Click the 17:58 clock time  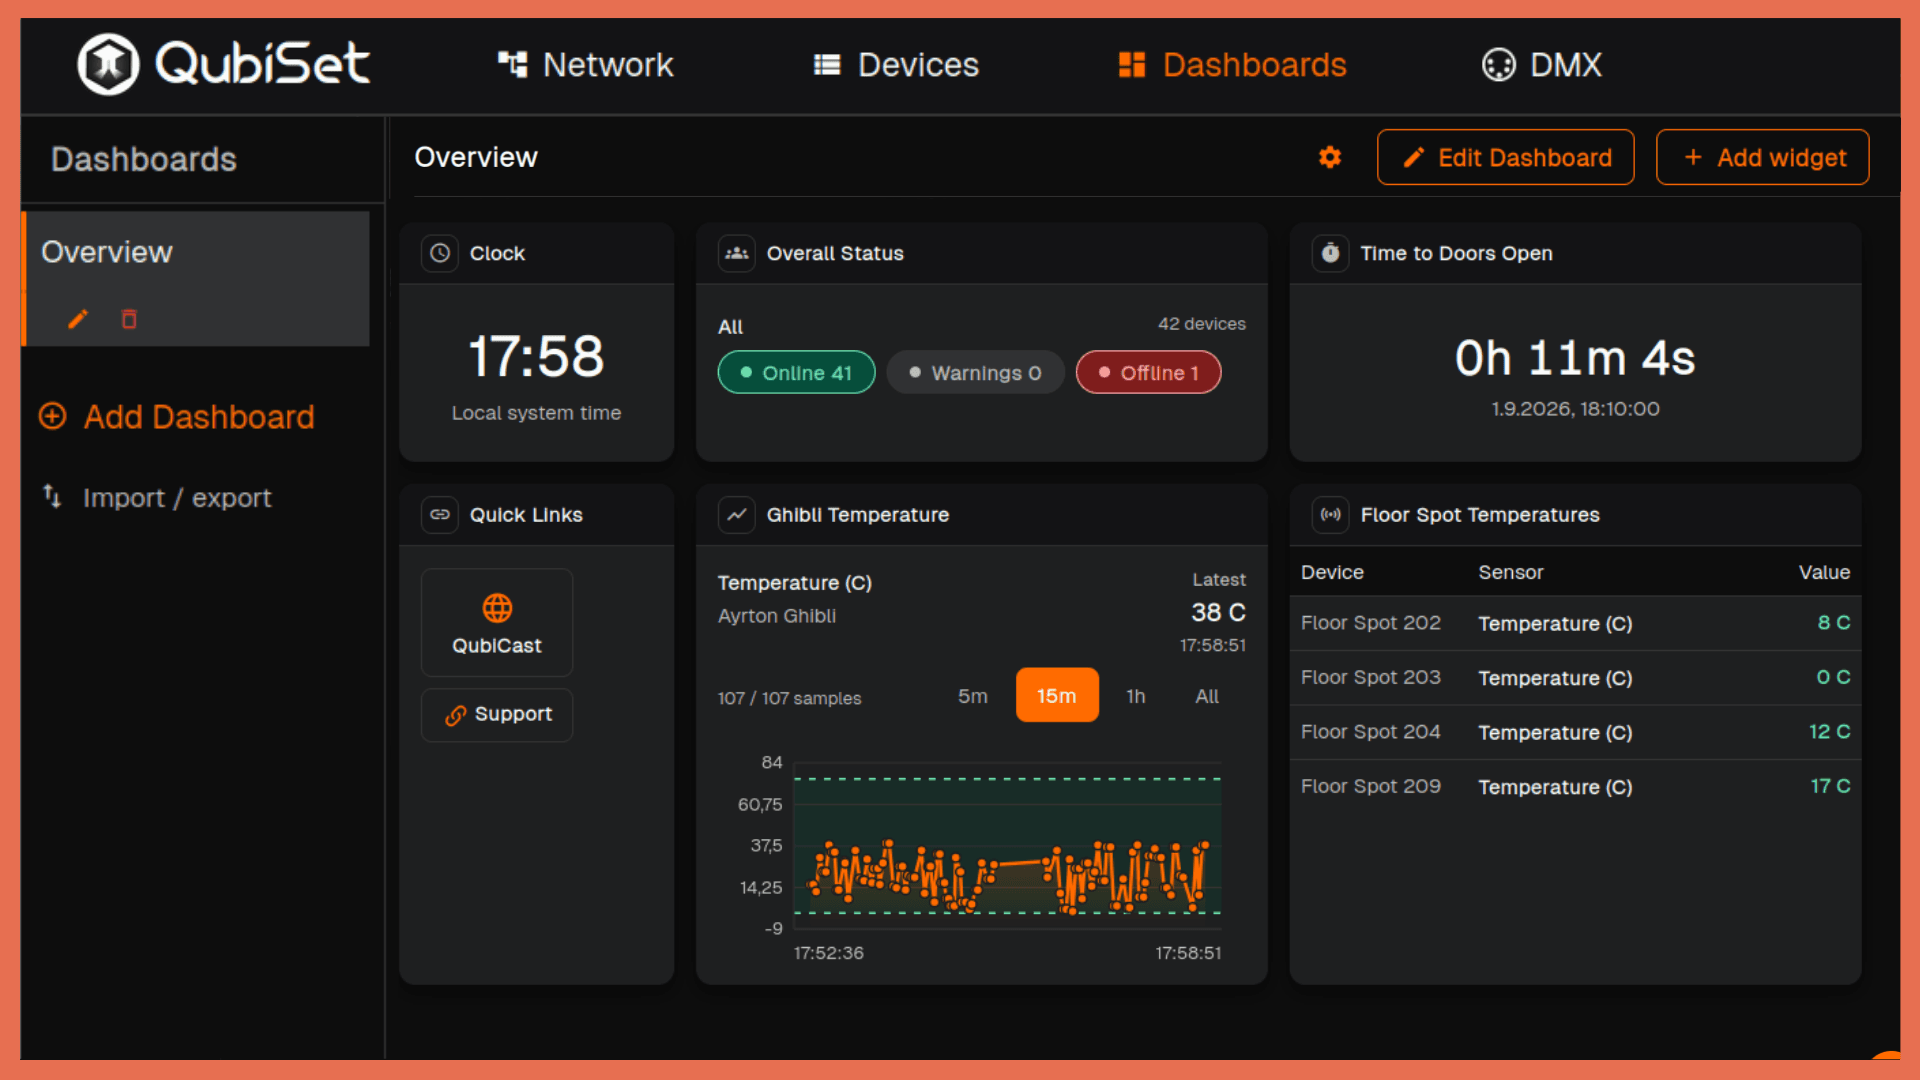(537, 356)
